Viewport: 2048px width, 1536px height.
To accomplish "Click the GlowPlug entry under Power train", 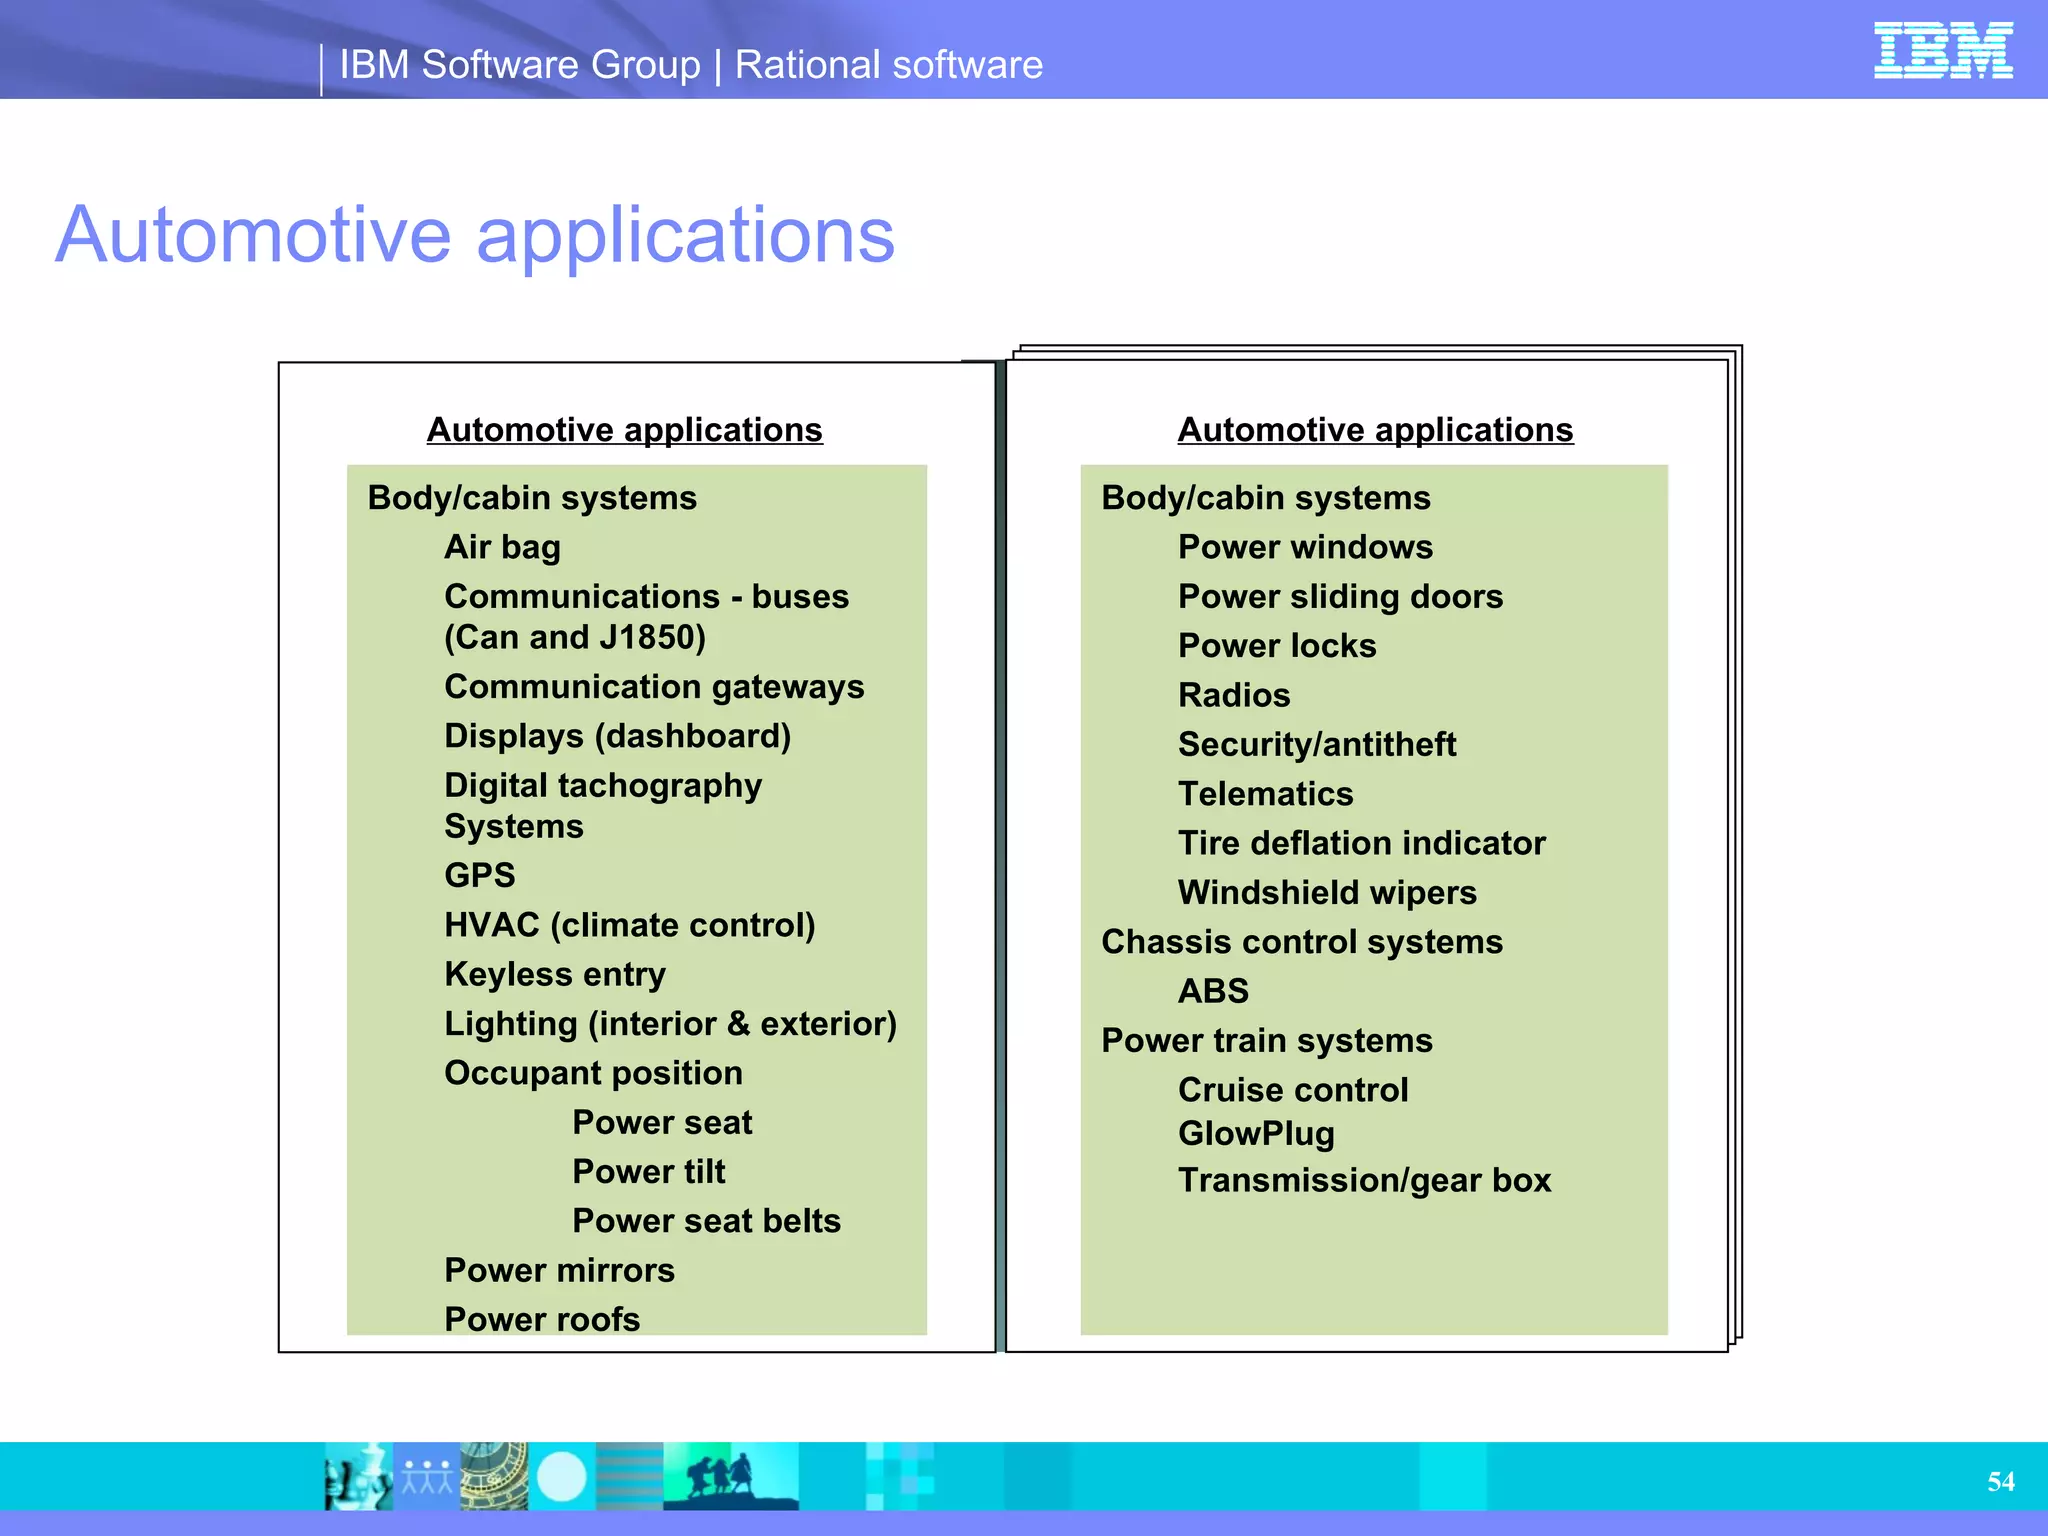I will pos(1256,1134).
